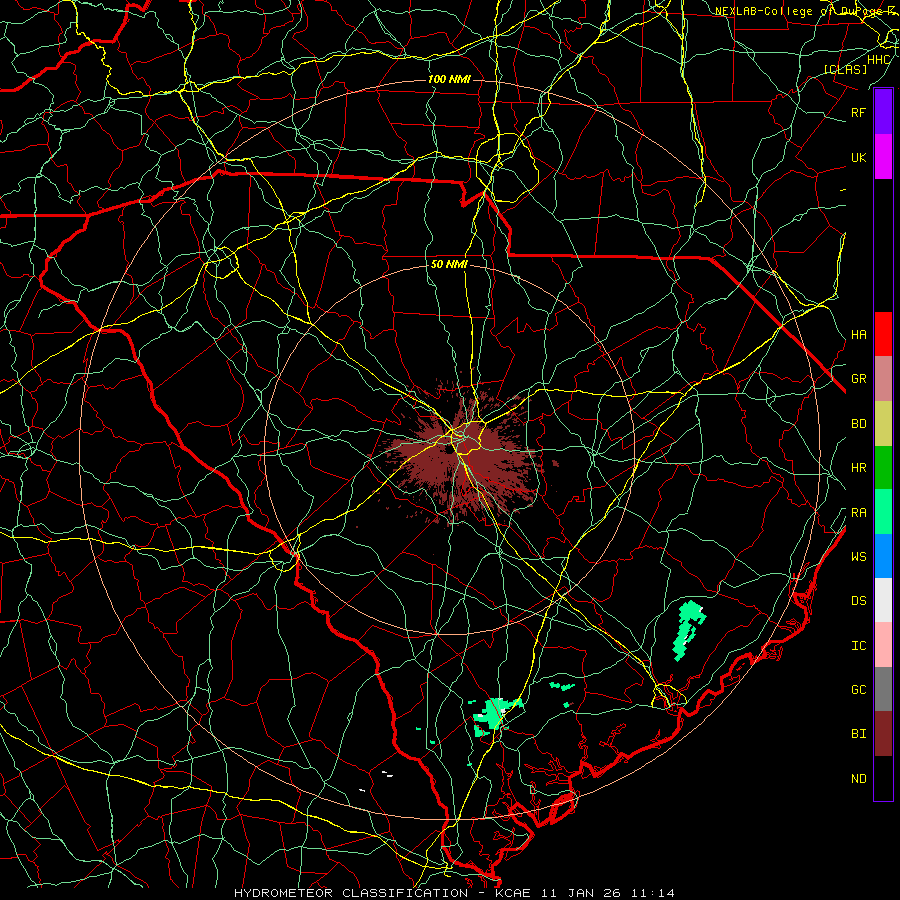Screen dimensions: 900x900
Task: Click the elongated green rain echo near the coast
Action: click(689, 630)
